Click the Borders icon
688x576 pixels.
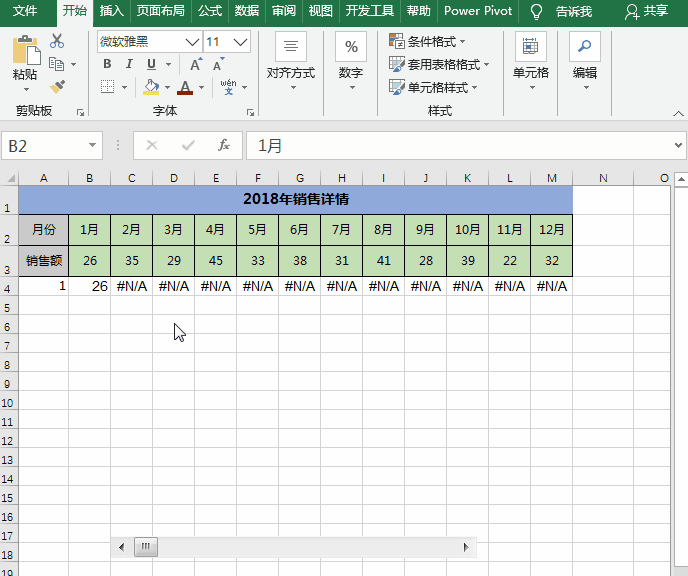(x=108, y=87)
